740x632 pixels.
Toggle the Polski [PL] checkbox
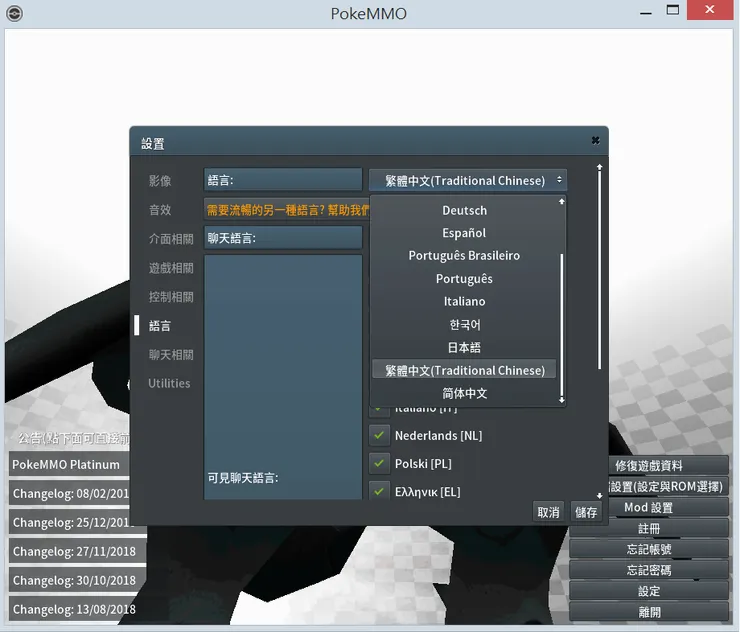tap(379, 463)
